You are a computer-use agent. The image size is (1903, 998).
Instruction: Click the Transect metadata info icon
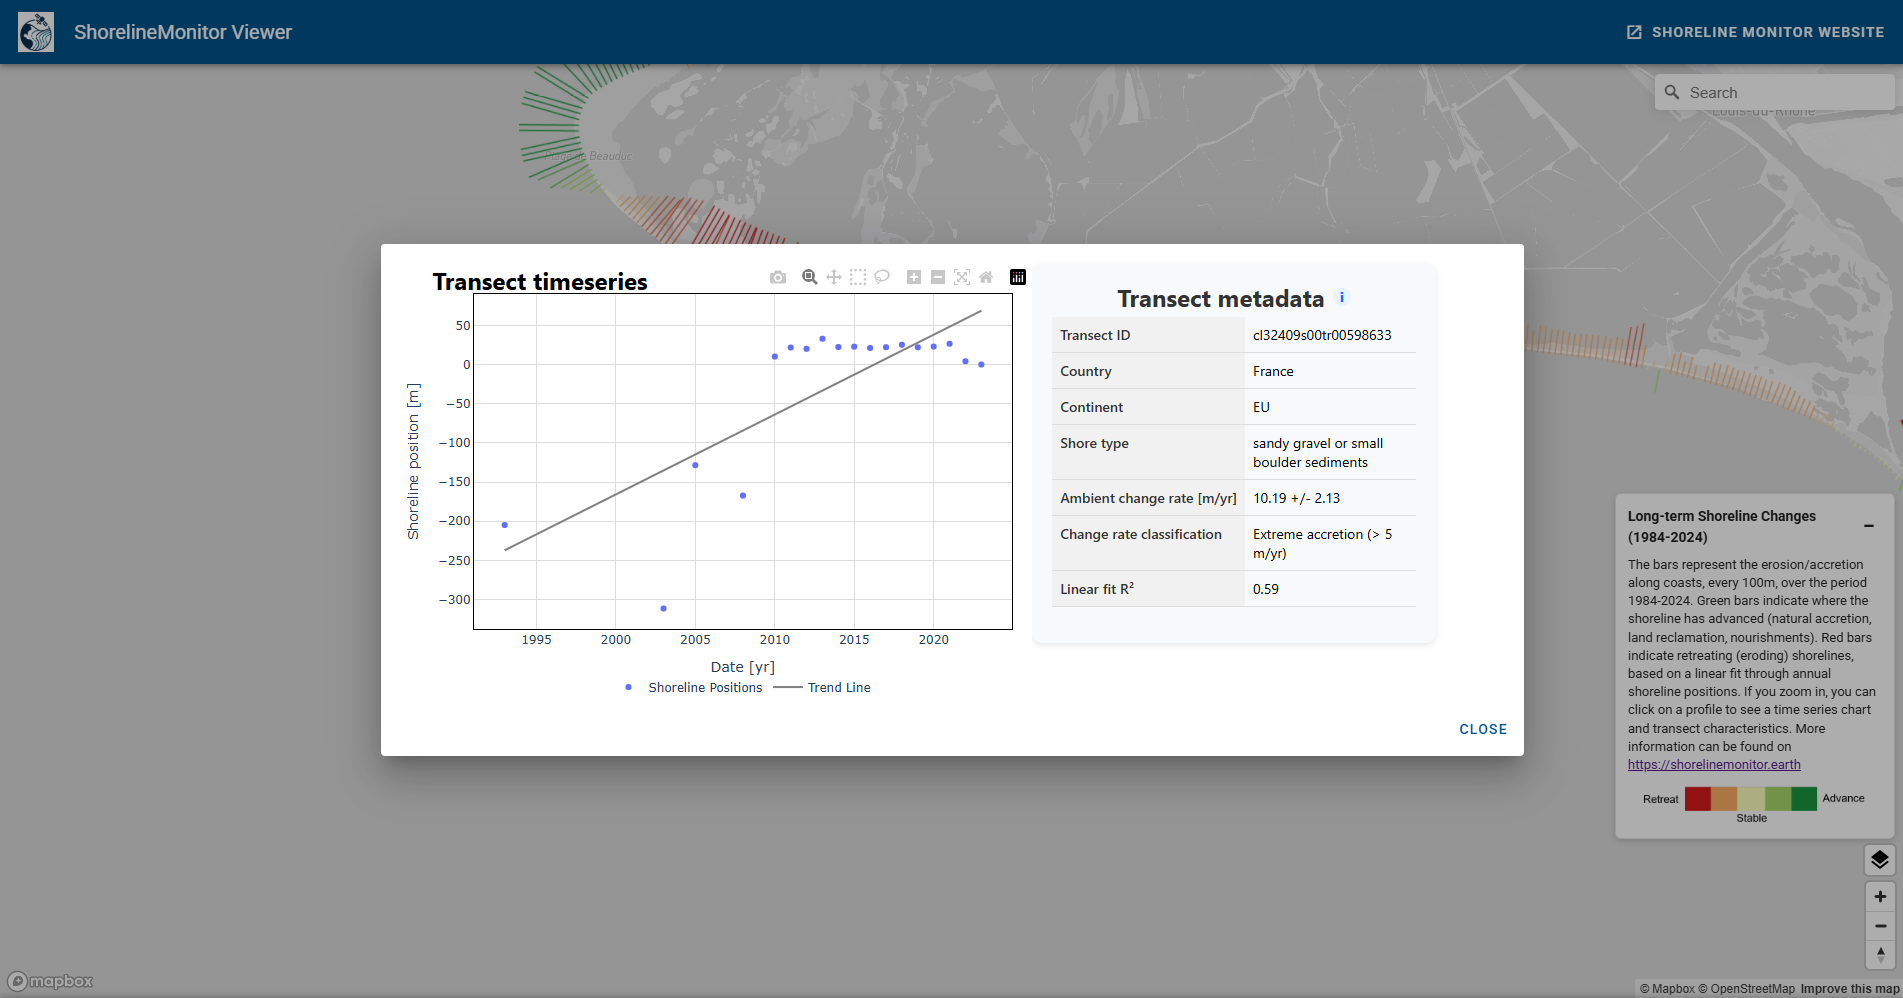[1342, 297]
